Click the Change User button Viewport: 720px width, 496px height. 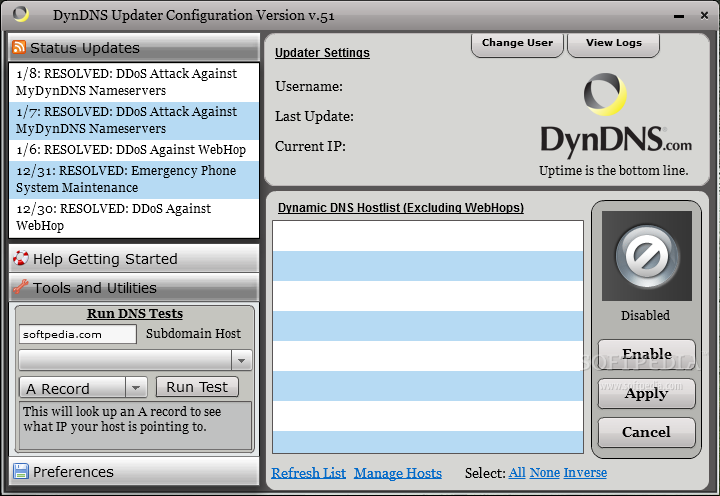[517, 44]
